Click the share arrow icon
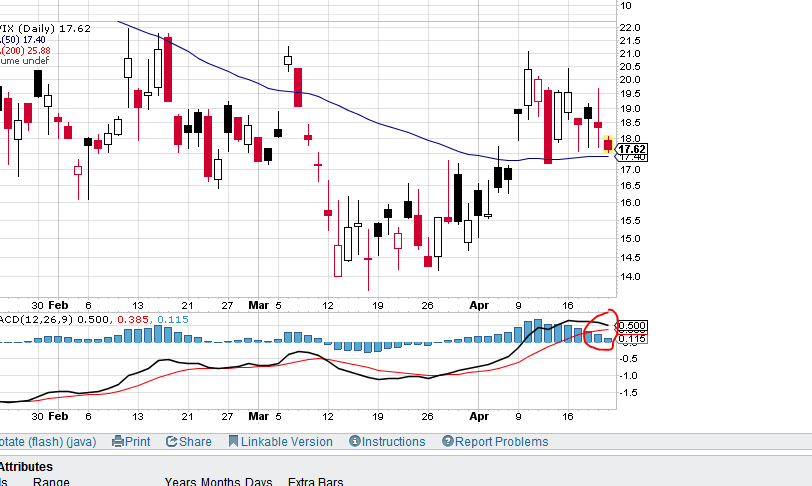 click(x=172, y=441)
